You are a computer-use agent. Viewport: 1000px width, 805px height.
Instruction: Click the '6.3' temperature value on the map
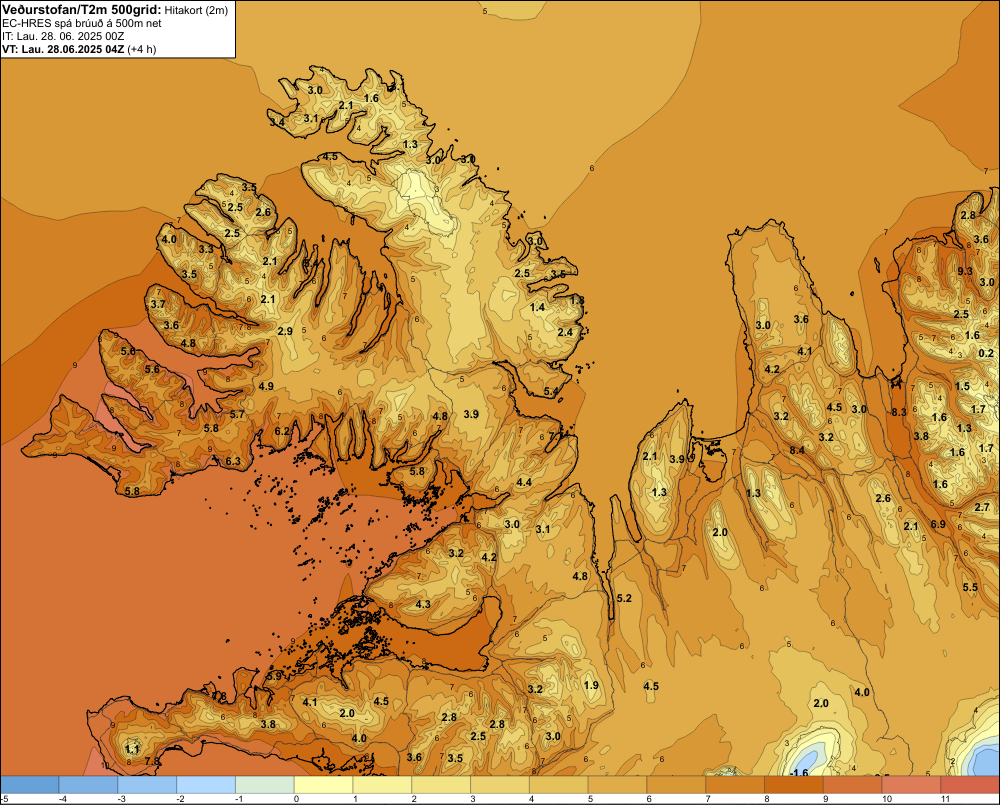click(233, 461)
